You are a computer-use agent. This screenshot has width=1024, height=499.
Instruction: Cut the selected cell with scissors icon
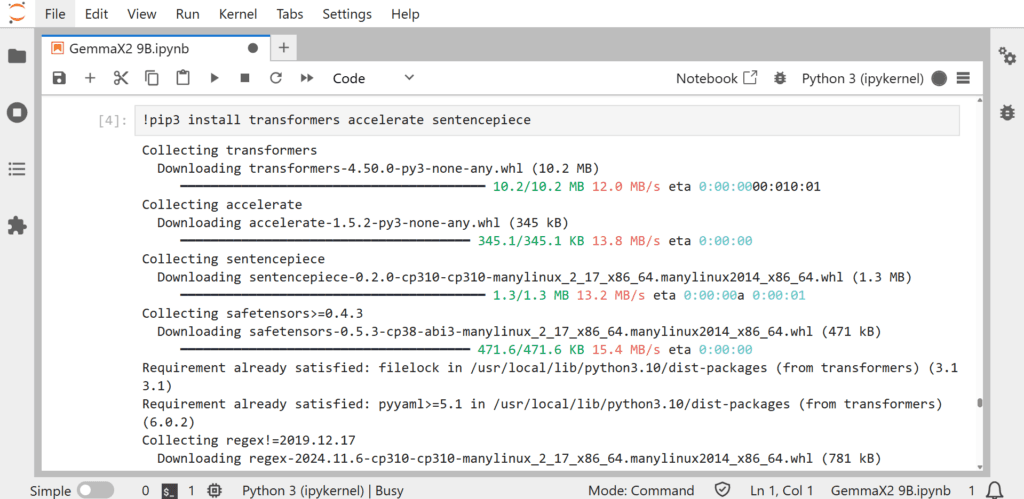pos(121,78)
